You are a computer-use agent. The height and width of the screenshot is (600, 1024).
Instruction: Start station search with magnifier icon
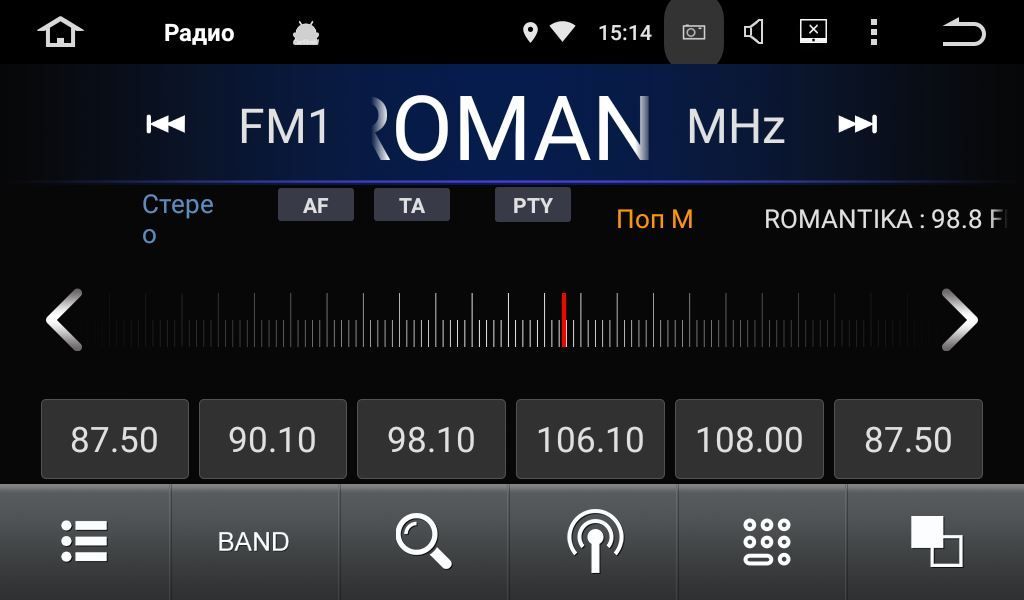point(423,541)
